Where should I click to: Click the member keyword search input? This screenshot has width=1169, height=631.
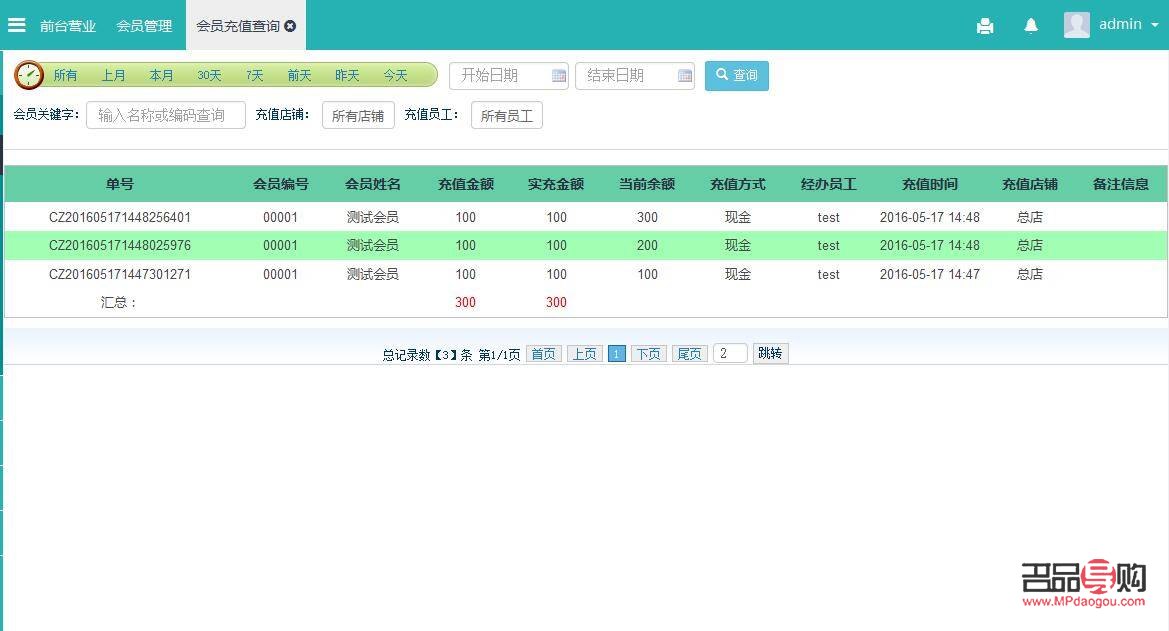point(165,114)
